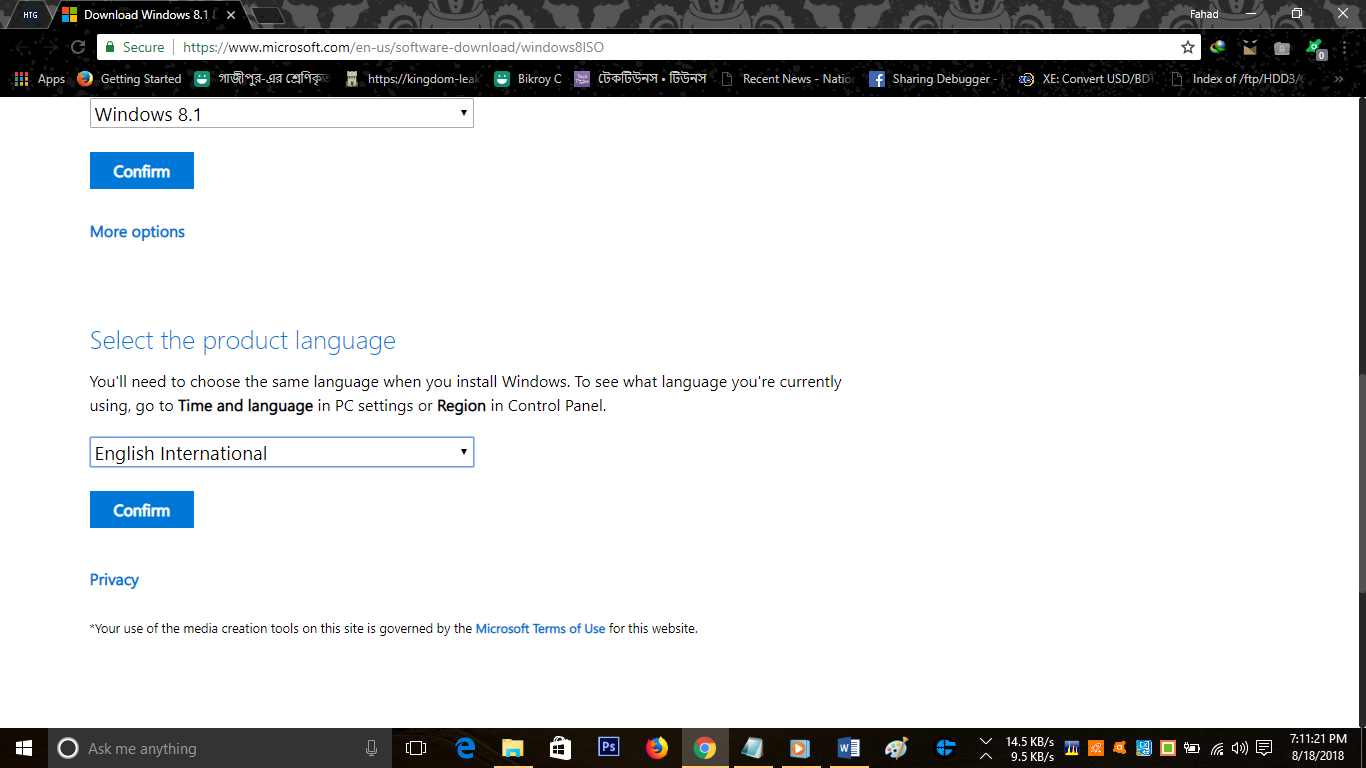The width and height of the screenshot is (1366, 768).
Task: Switch to Chrome on the taskbar
Action: point(705,748)
